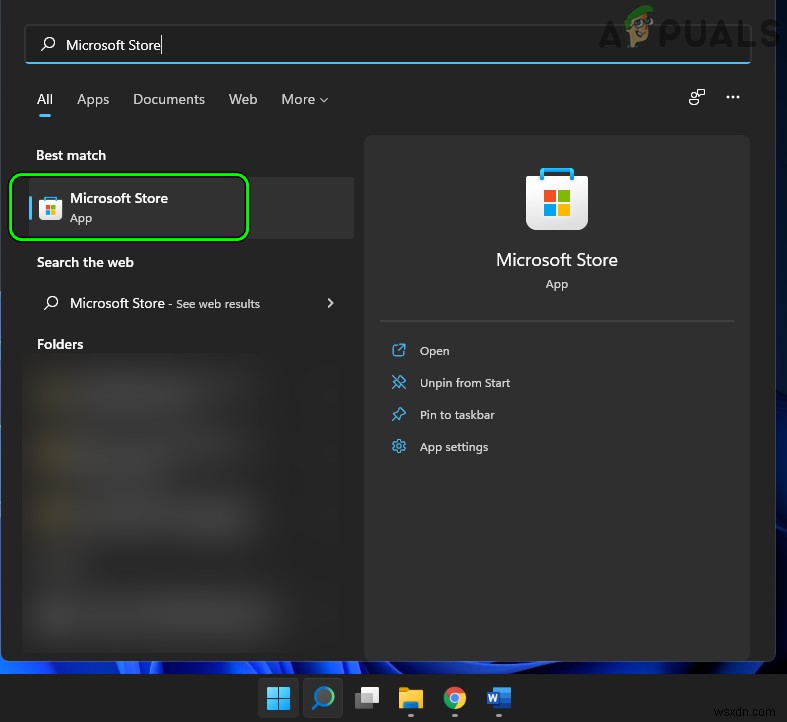The width and height of the screenshot is (787, 722).
Task: Open the three-dot options menu
Action: tap(733, 98)
